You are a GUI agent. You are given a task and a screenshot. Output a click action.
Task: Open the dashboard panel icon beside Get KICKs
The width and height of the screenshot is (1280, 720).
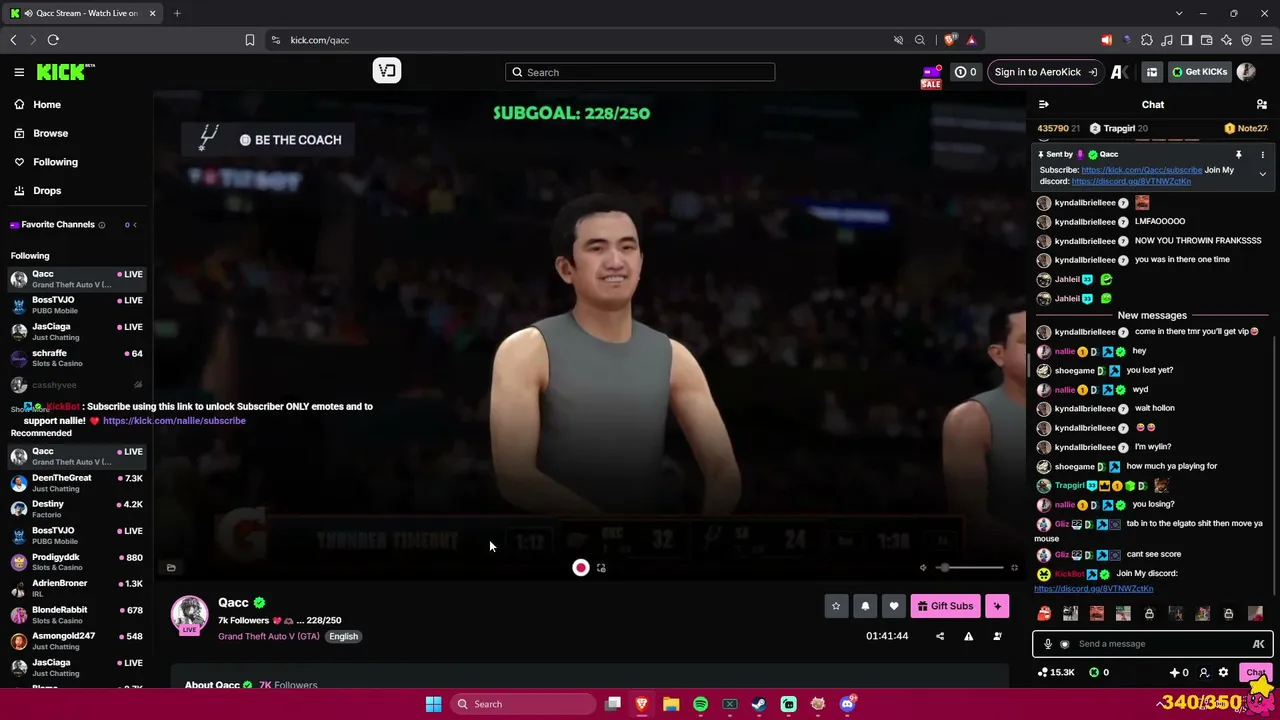(x=1152, y=72)
